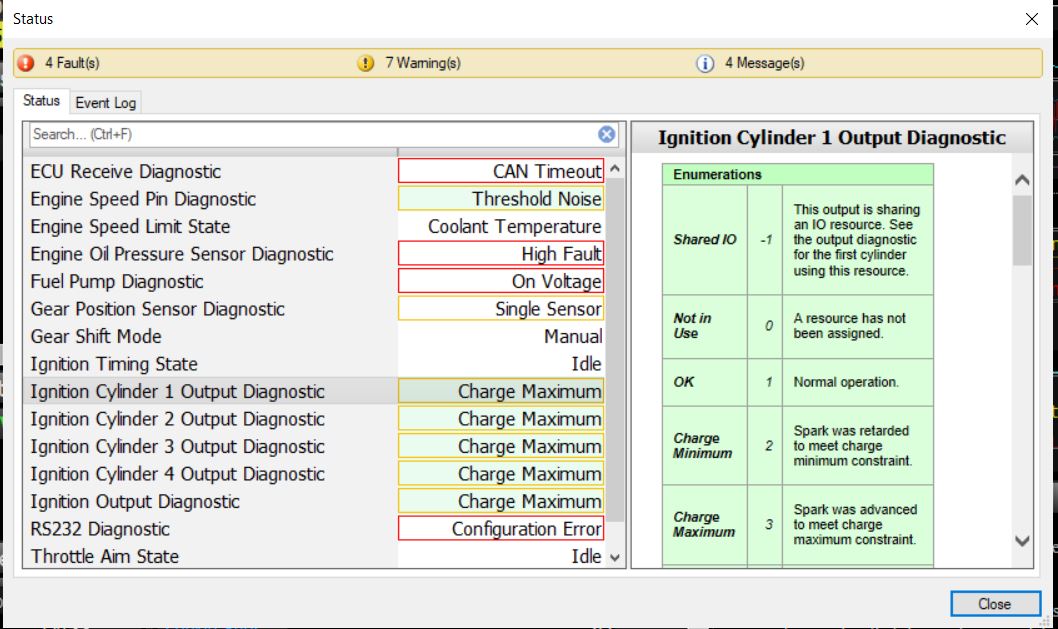Image resolution: width=1058 pixels, height=629 pixels.
Task: Click the red Faults error icon
Action: (26, 63)
